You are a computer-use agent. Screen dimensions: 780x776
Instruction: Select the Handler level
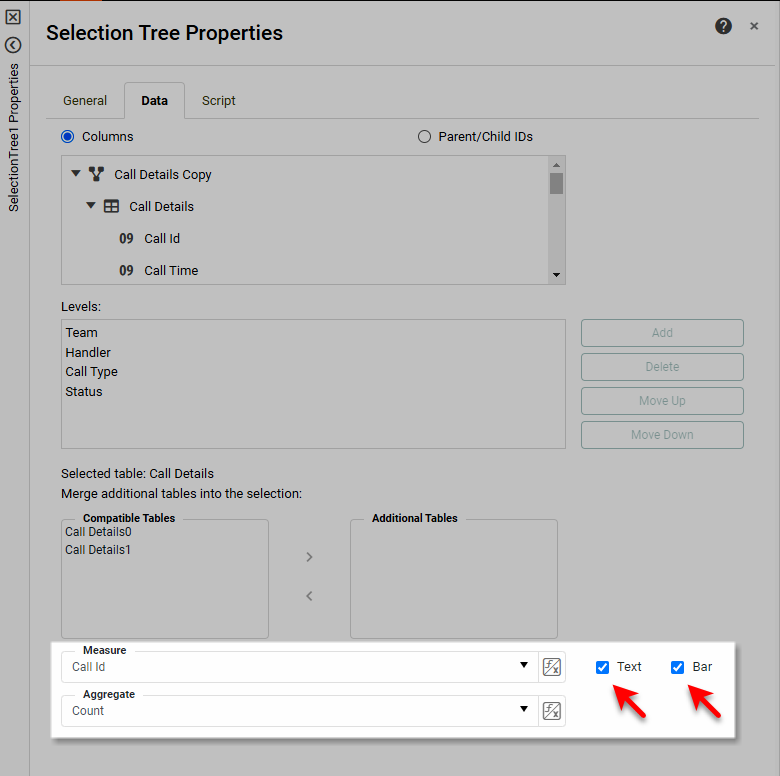[x=88, y=353]
